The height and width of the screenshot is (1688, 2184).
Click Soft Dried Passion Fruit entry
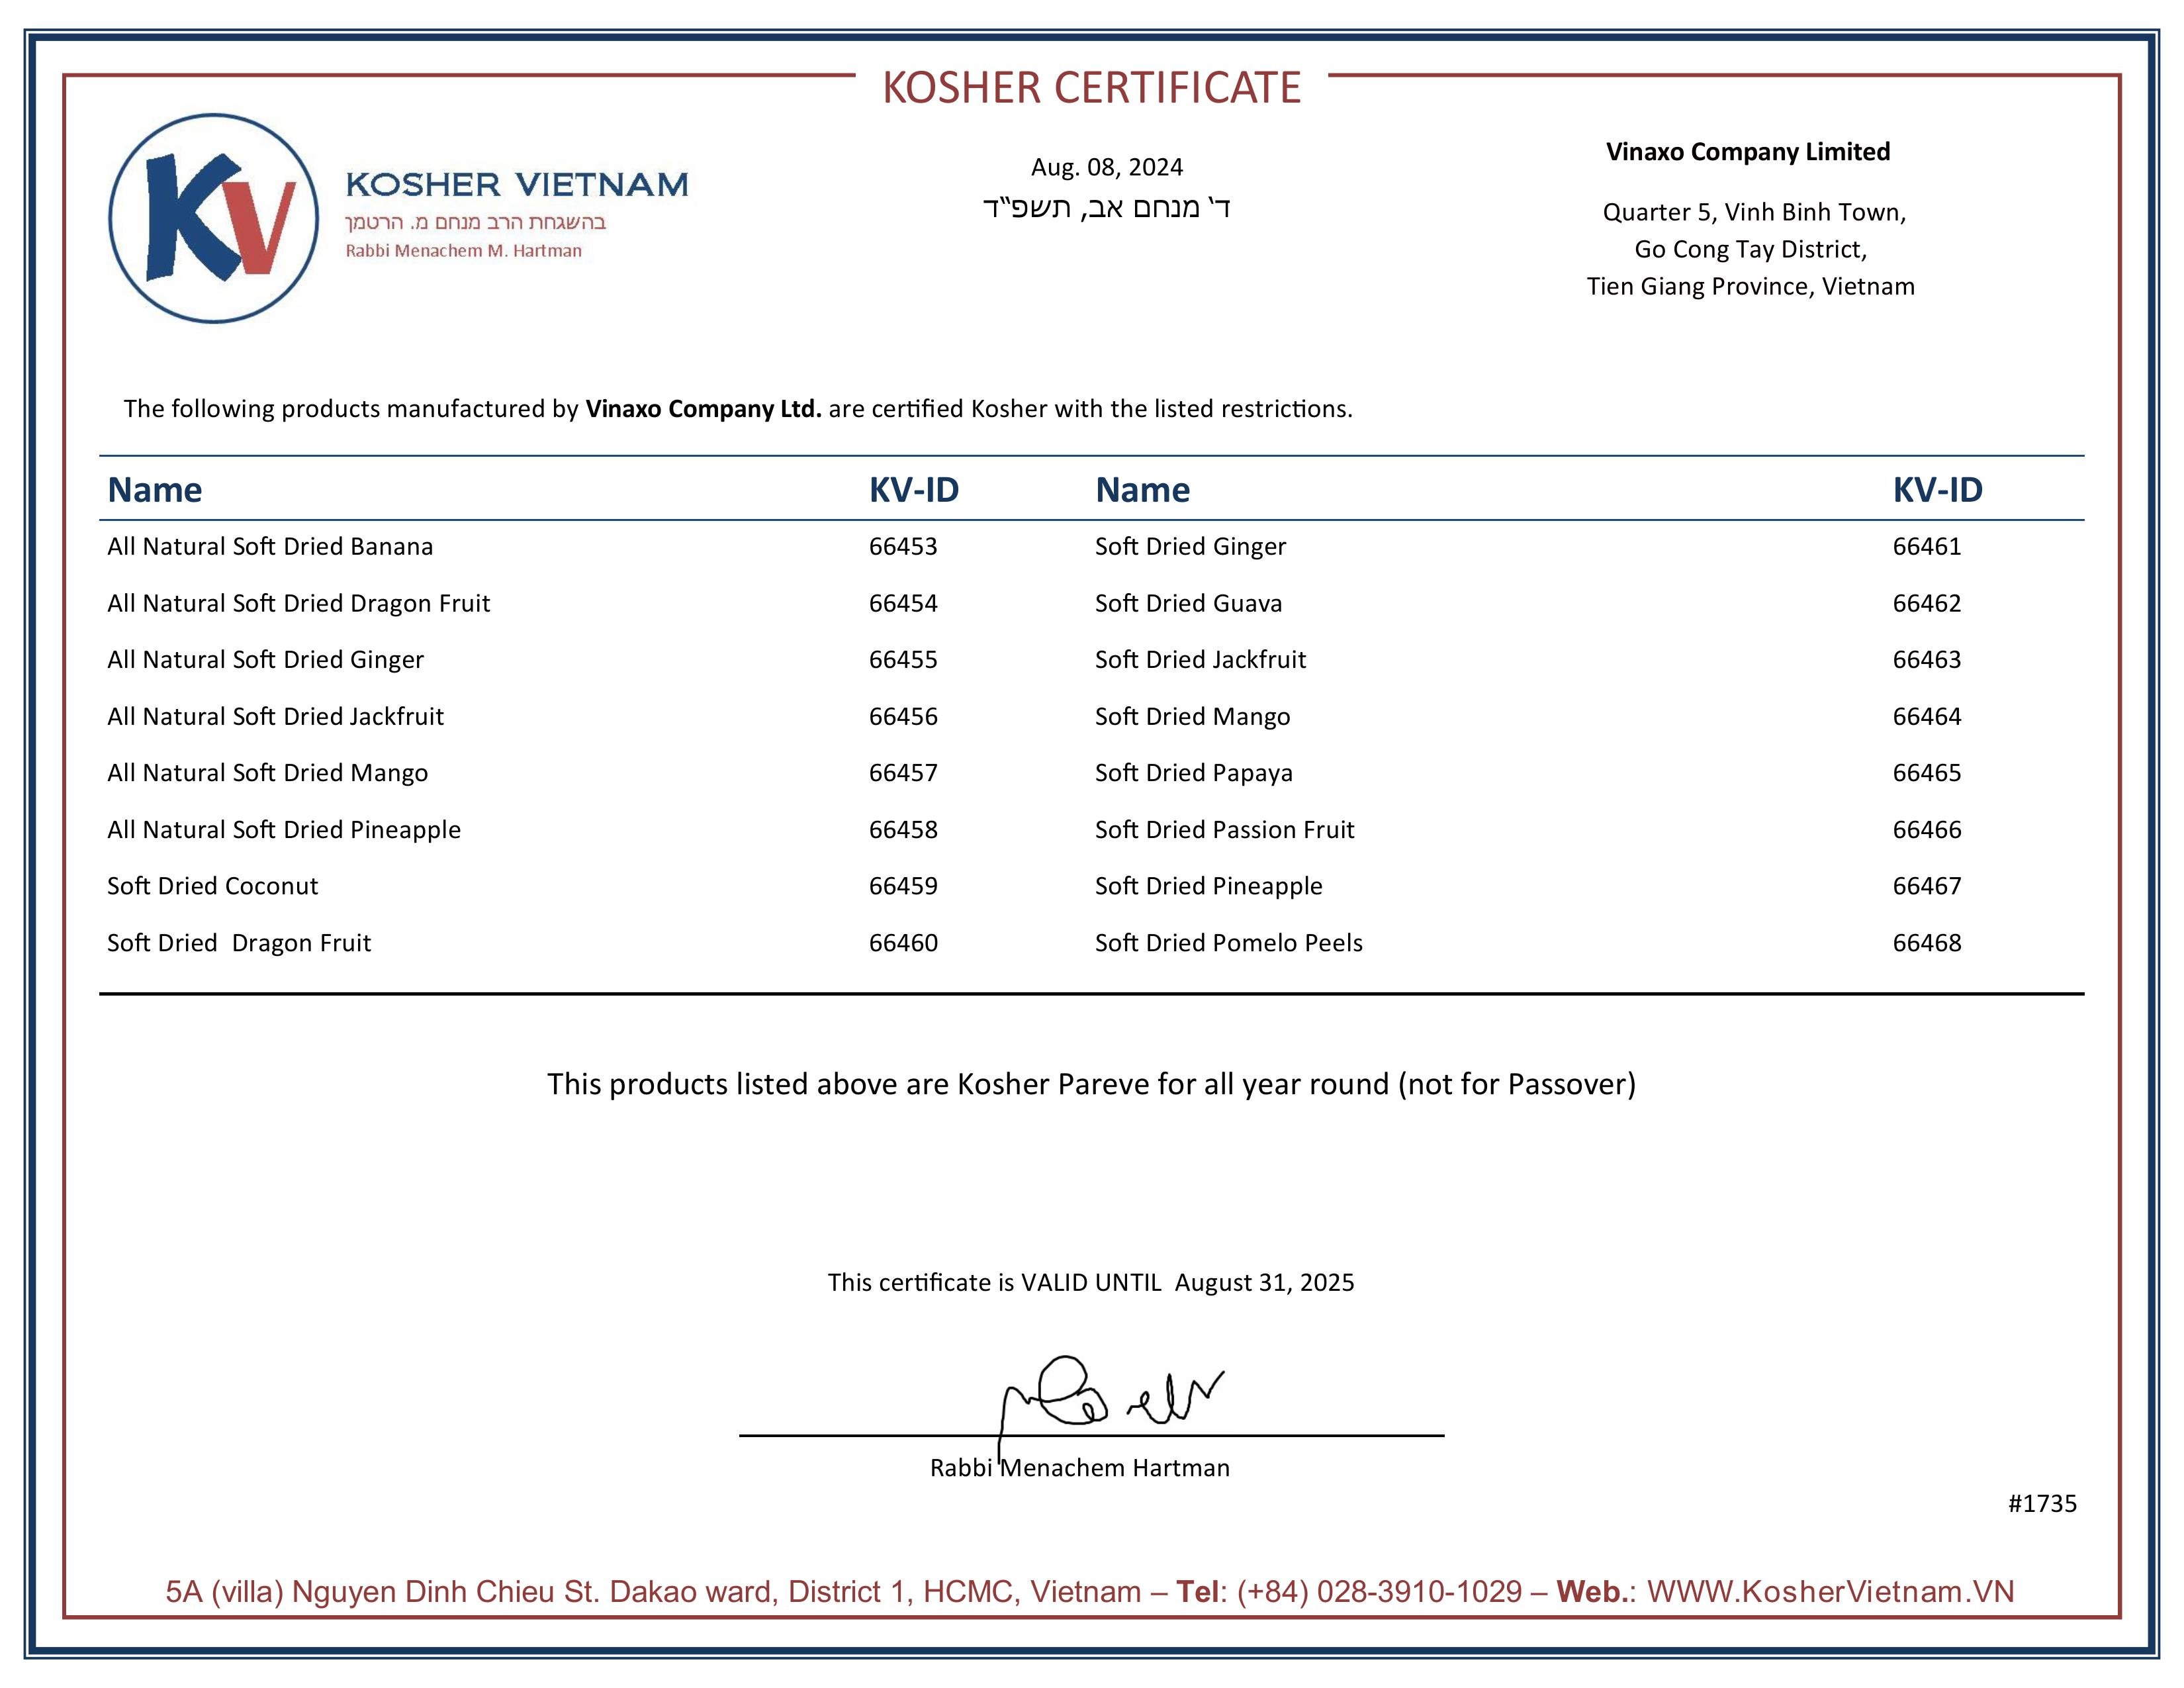1225,829
